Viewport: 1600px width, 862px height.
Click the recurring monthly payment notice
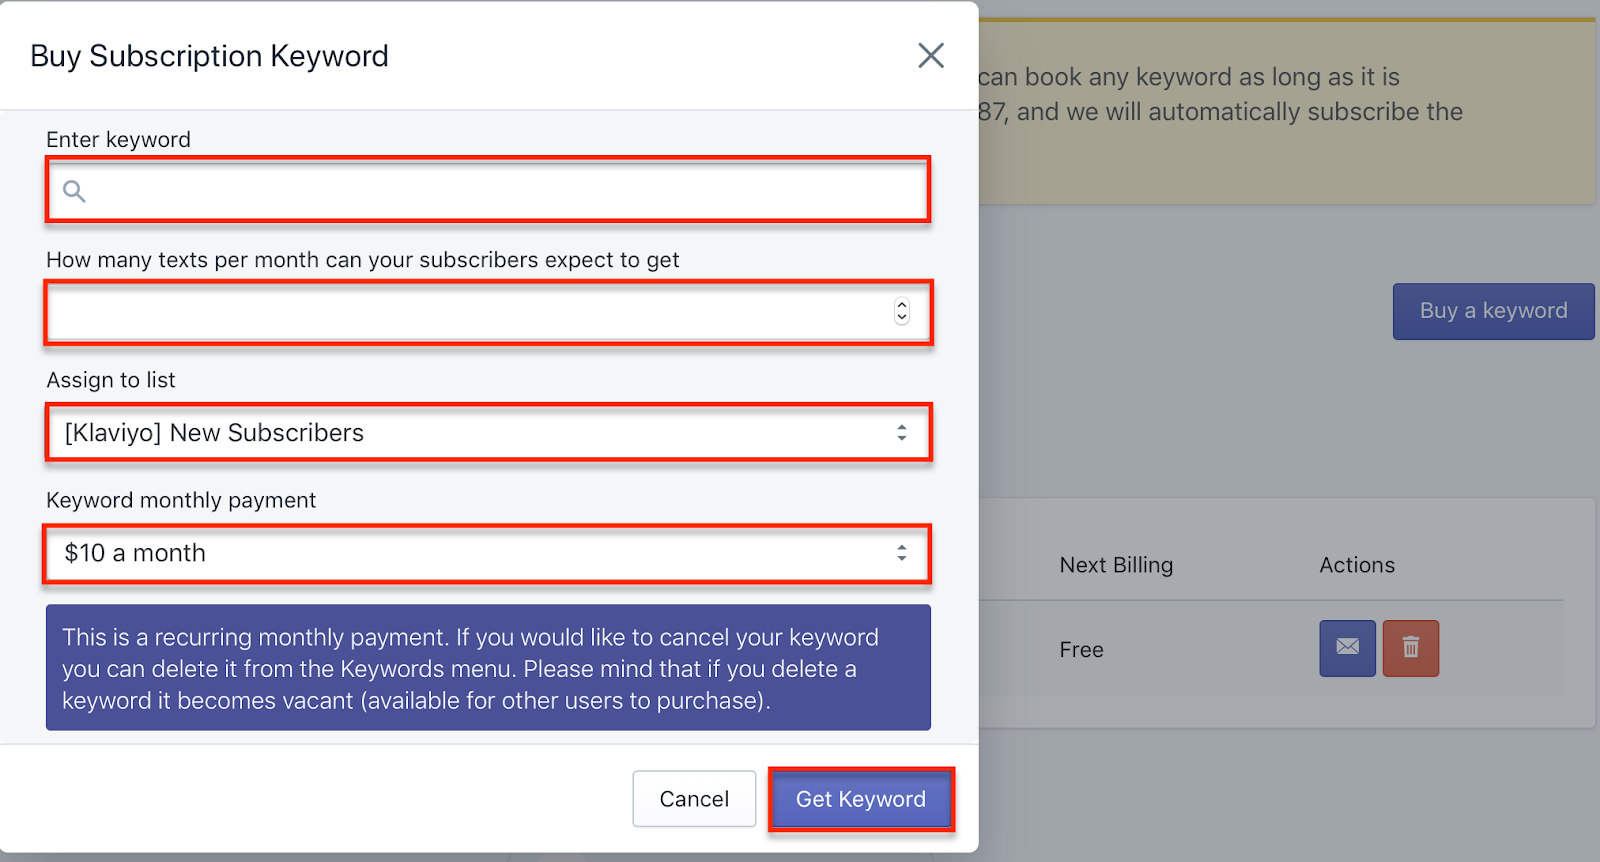(x=488, y=667)
